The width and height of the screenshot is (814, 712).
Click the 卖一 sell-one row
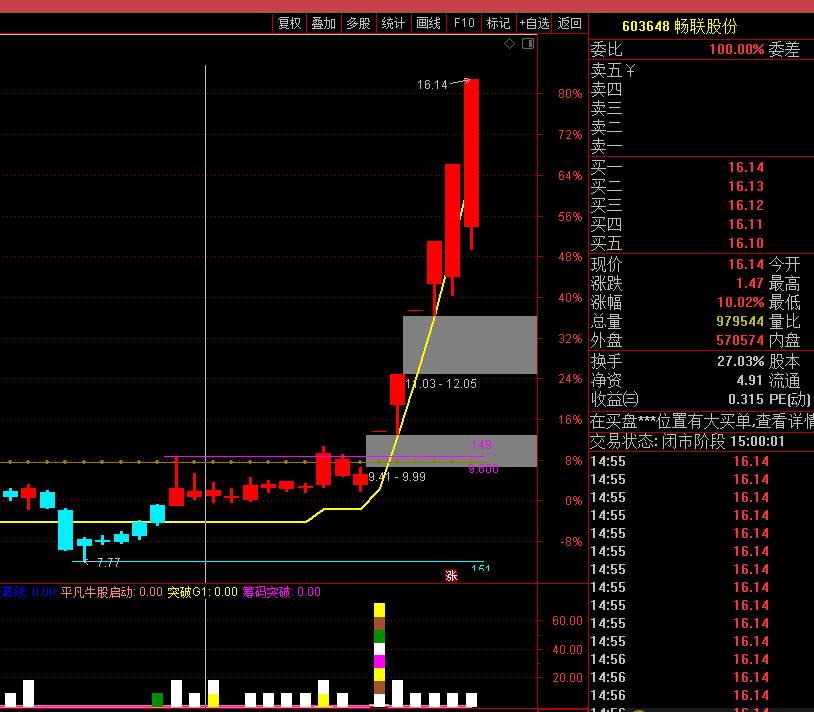coord(701,146)
